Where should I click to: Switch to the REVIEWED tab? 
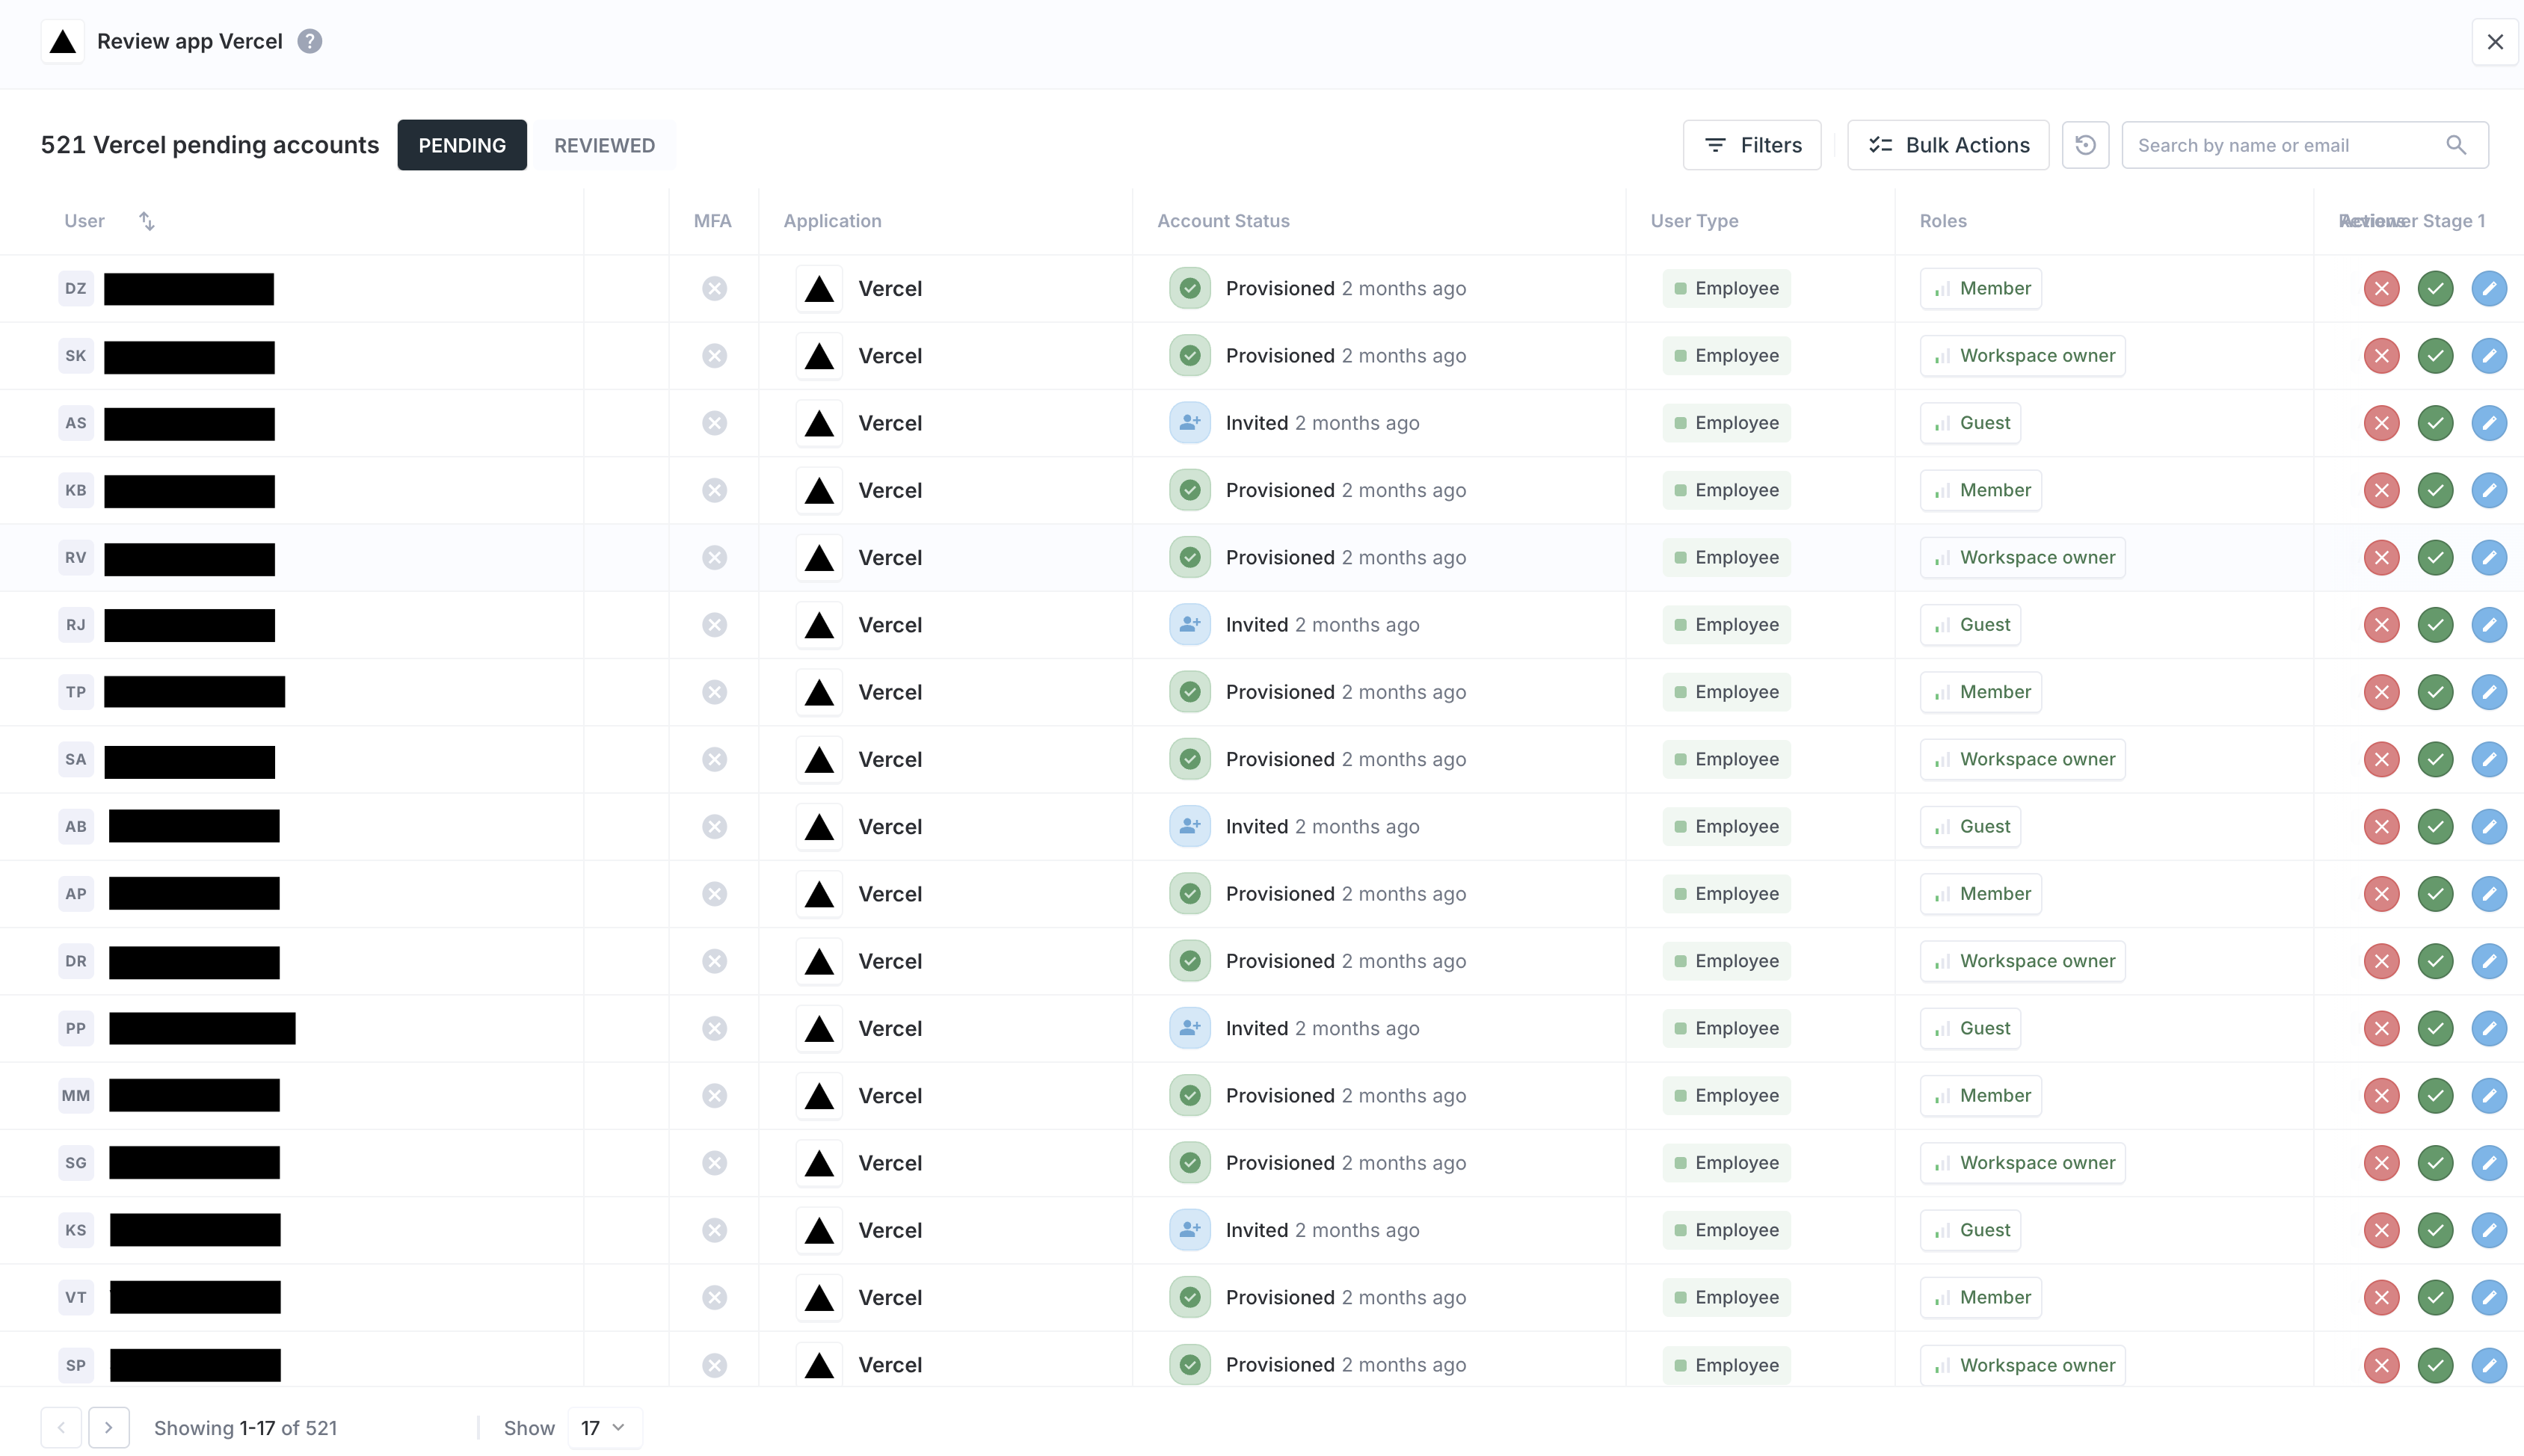[604, 145]
